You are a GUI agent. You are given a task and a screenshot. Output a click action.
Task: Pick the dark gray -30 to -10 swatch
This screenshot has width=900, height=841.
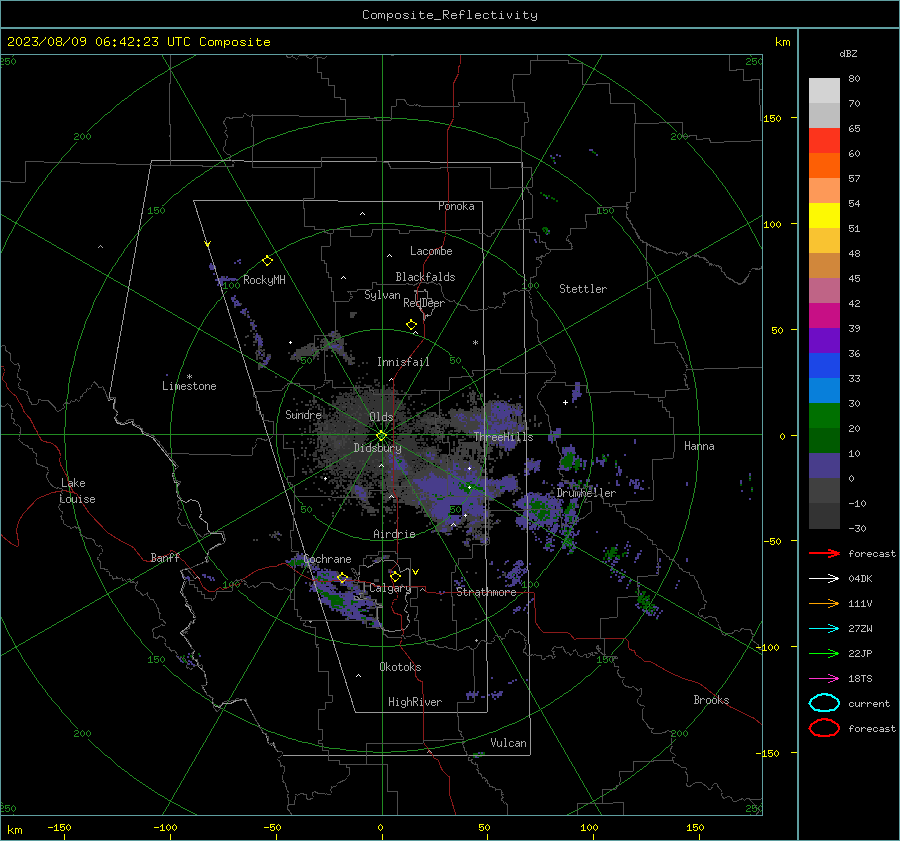click(824, 516)
